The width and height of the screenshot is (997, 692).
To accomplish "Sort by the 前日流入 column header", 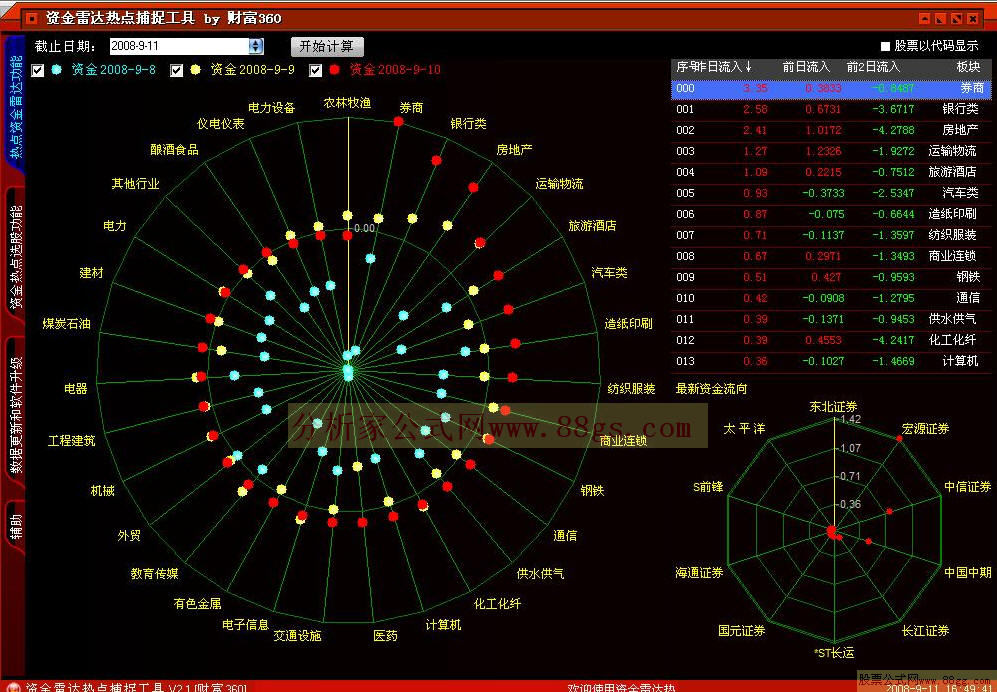I will point(806,67).
